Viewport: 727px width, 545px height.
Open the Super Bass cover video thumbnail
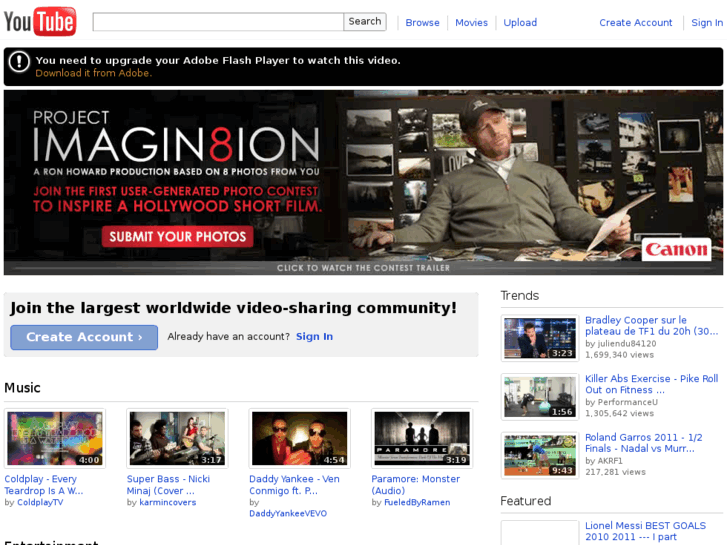click(177, 438)
